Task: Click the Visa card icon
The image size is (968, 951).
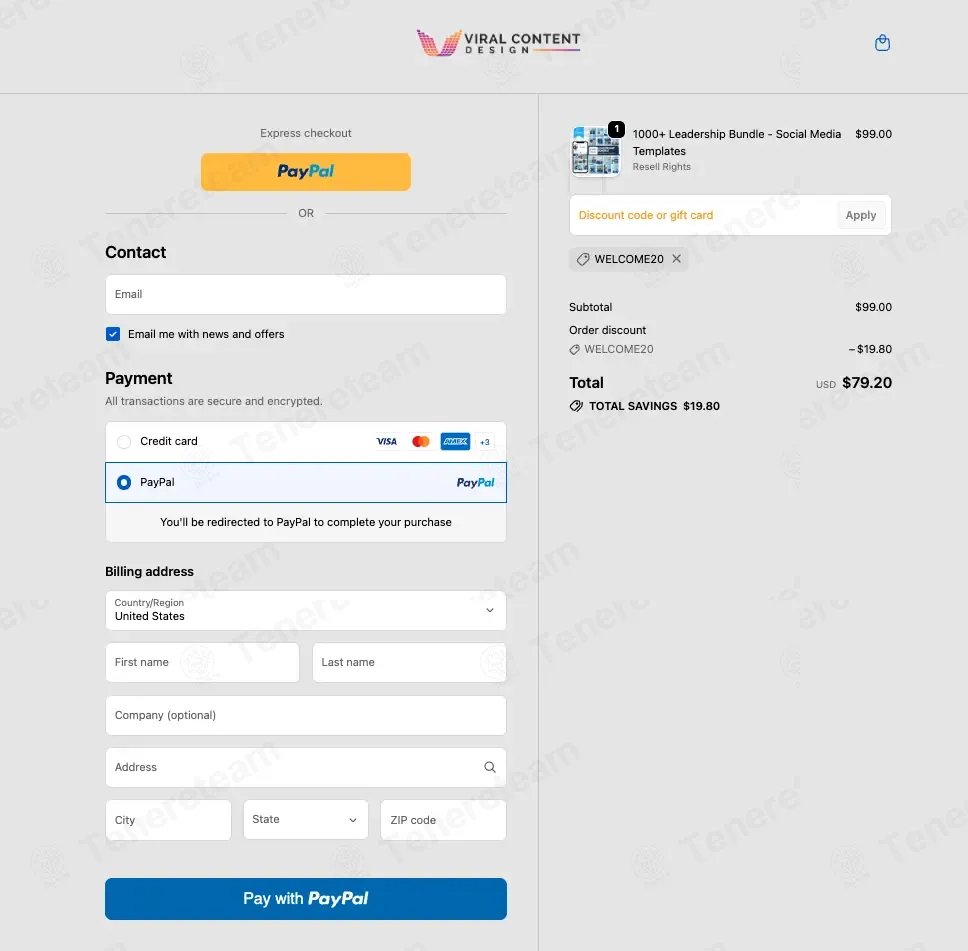Action: coord(386,442)
